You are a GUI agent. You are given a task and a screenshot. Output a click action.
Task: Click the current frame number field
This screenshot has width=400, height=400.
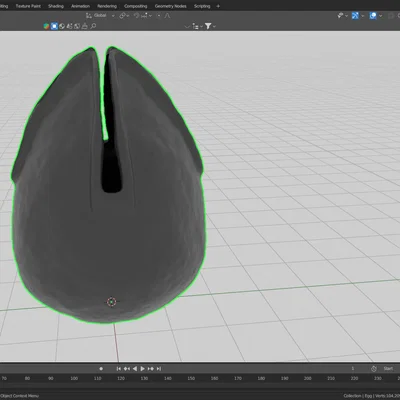click(x=353, y=369)
